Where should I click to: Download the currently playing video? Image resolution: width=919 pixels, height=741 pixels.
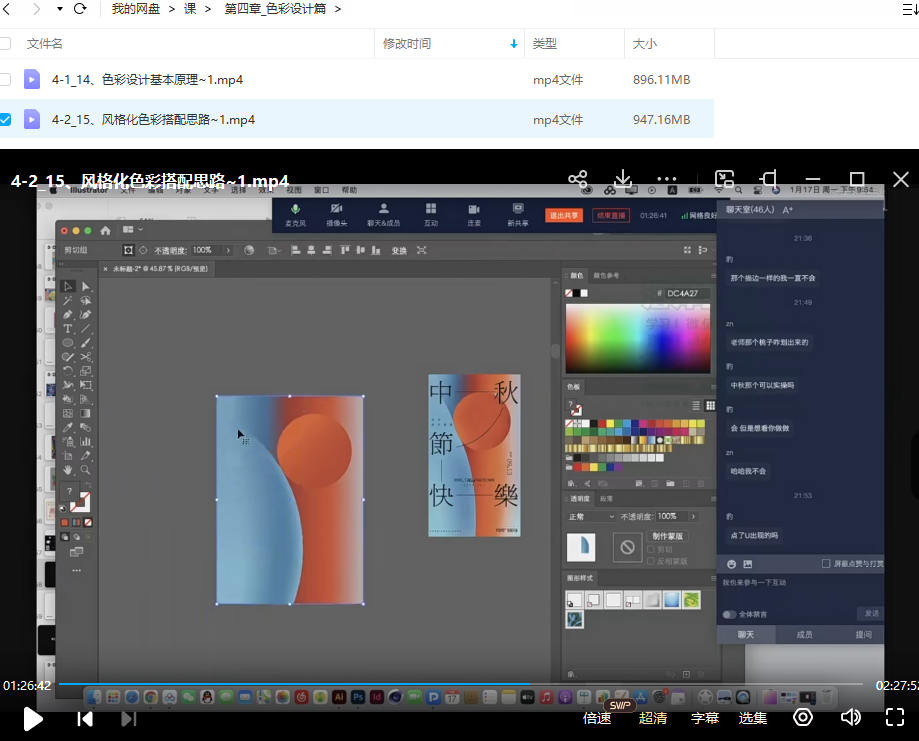(x=622, y=179)
